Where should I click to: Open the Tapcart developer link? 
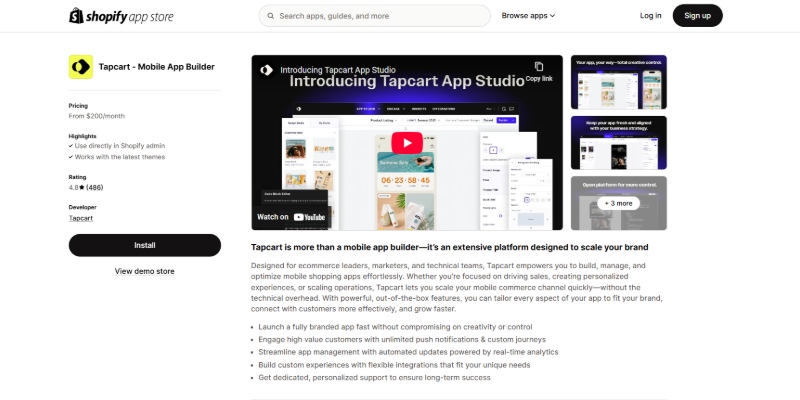(81, 218)
